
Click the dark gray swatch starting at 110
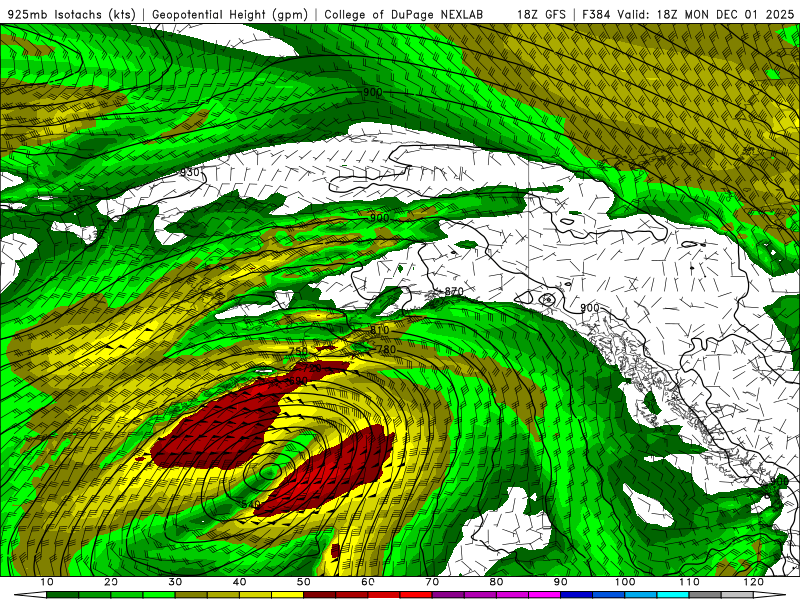tap(705, 595)
